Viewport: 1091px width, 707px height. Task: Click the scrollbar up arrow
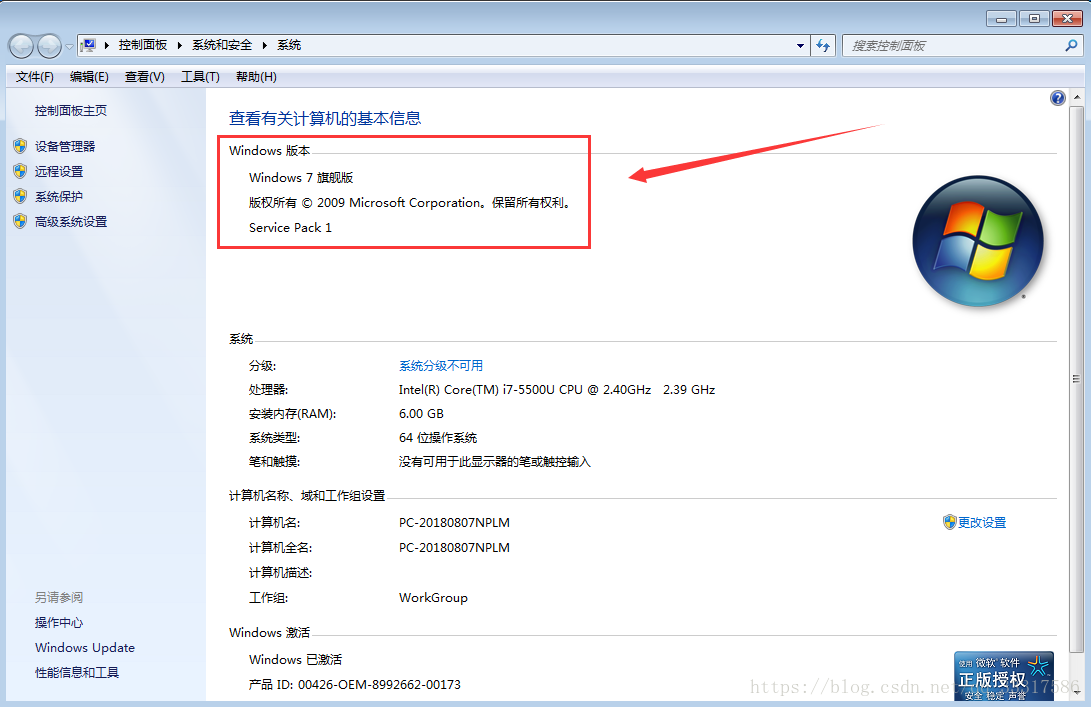[1076, 98]
